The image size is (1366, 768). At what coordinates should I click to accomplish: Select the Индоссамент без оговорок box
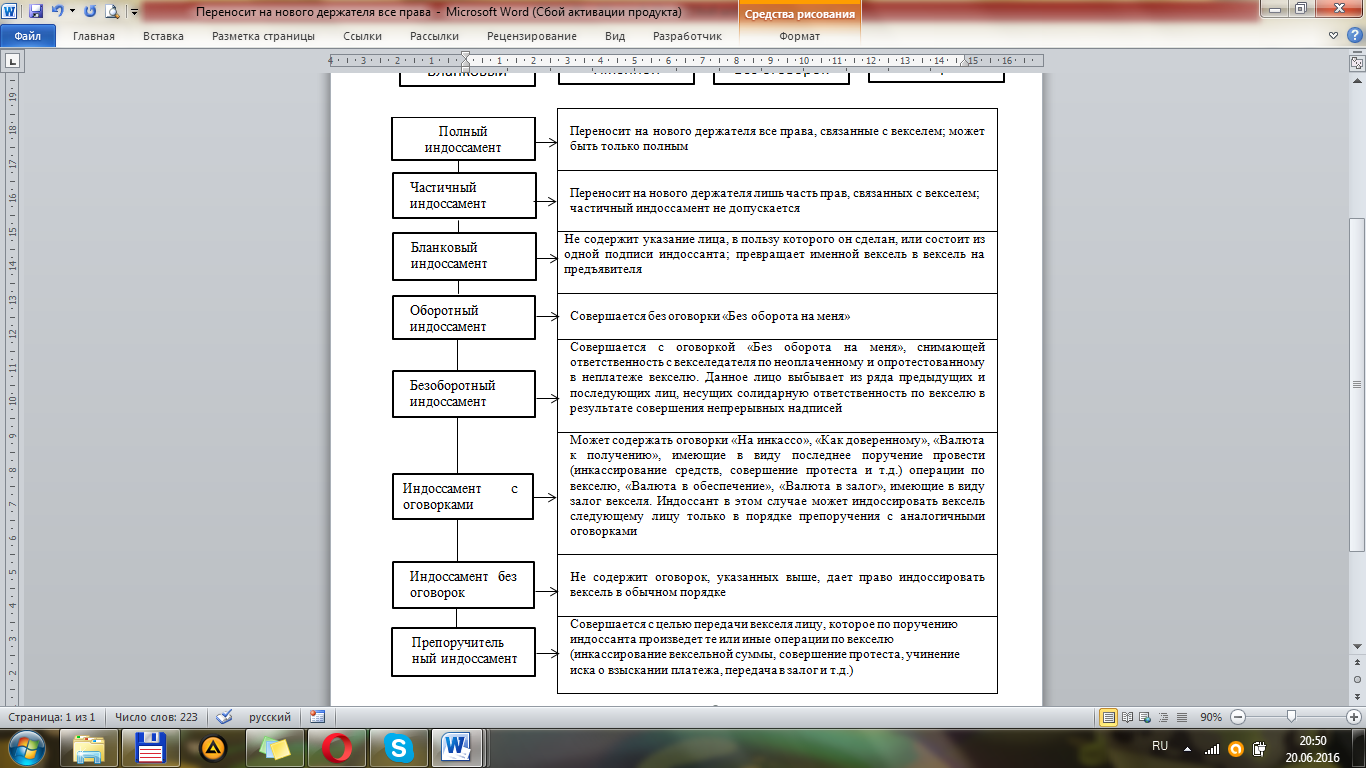pyautogui.click(x=462, y=584)
